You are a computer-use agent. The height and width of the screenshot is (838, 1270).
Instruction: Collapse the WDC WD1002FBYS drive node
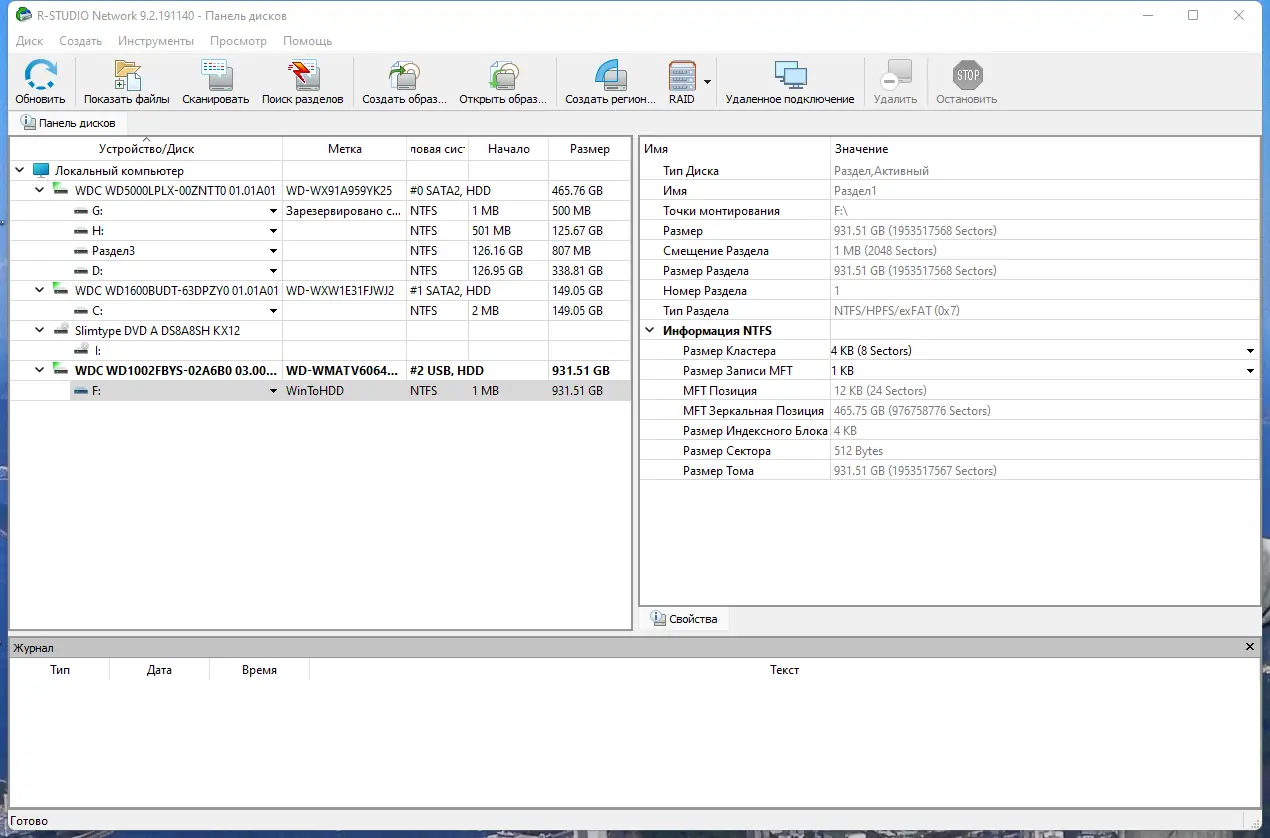[40, 371]
